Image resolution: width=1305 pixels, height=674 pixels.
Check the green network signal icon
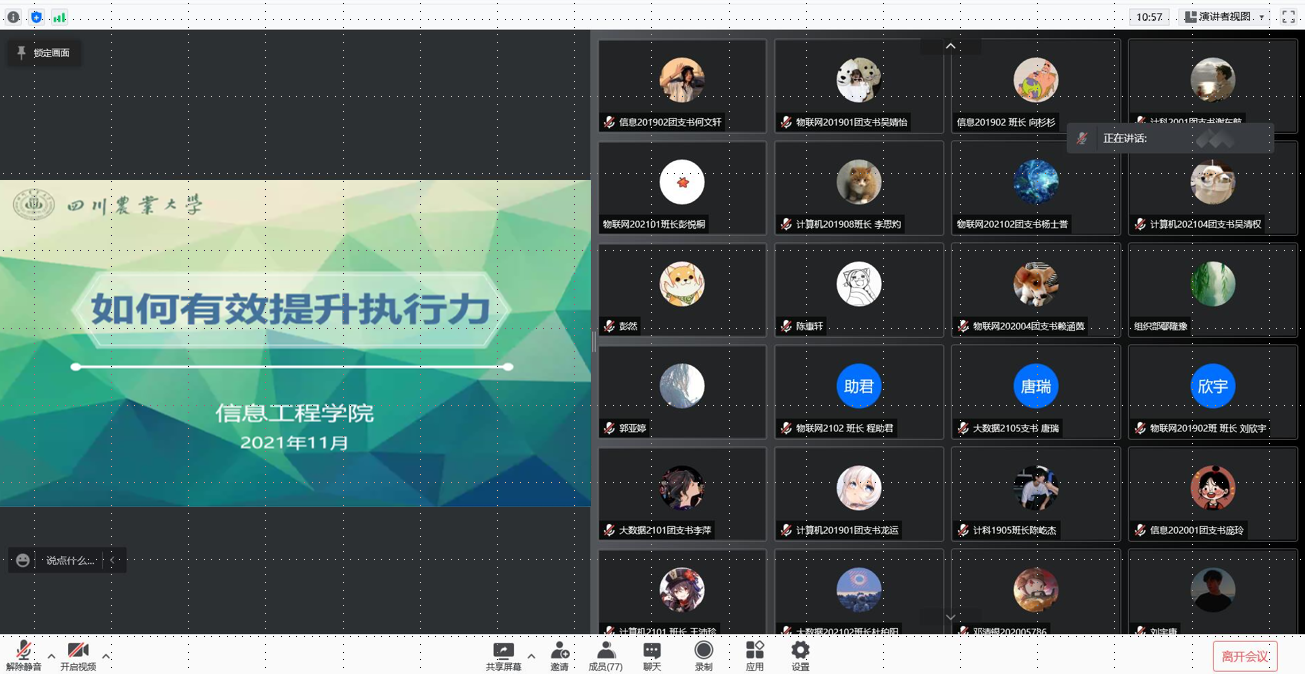(59, 17)
